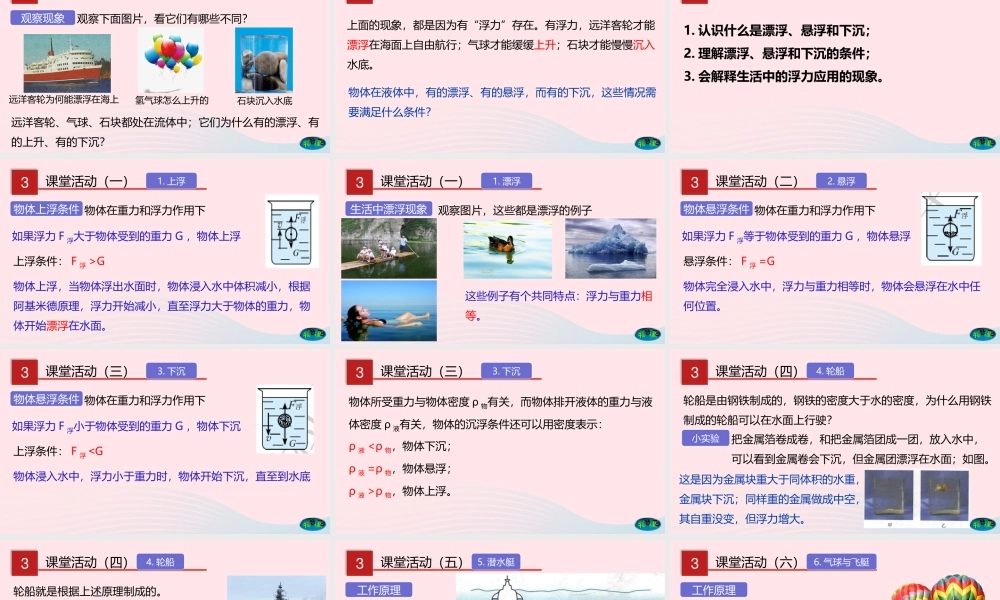Select right metal foil experiment photo
The image size is (1000, 600).
pos(945,496)
